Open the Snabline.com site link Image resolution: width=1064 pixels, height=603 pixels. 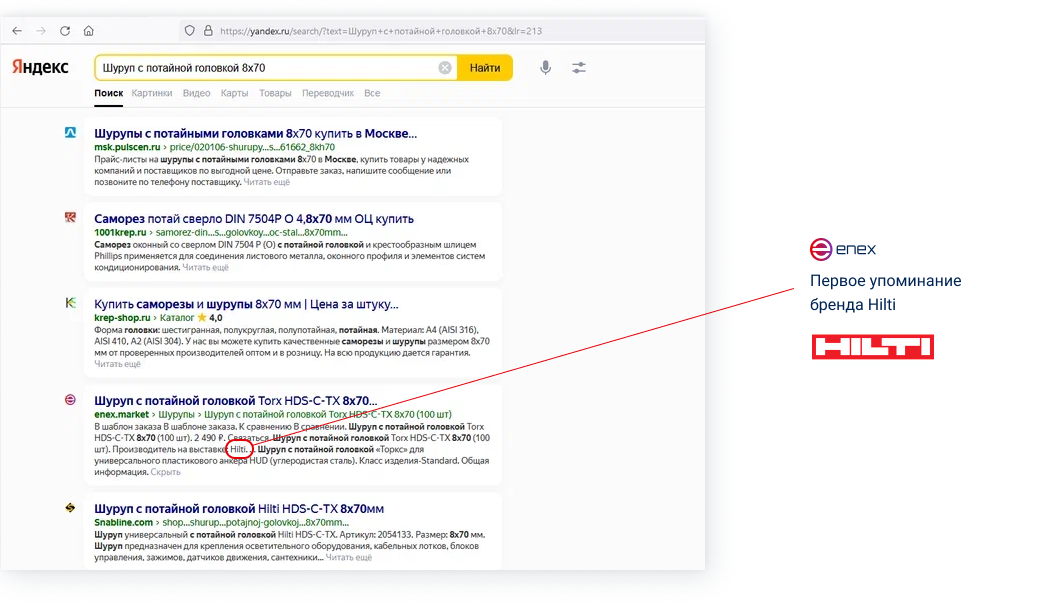point(124,522)
